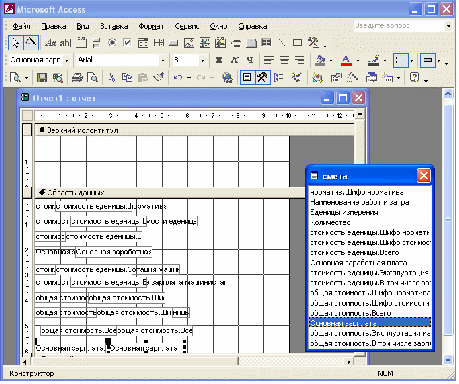
Task: Select the Page Break tool
Action: click(236, 43)
